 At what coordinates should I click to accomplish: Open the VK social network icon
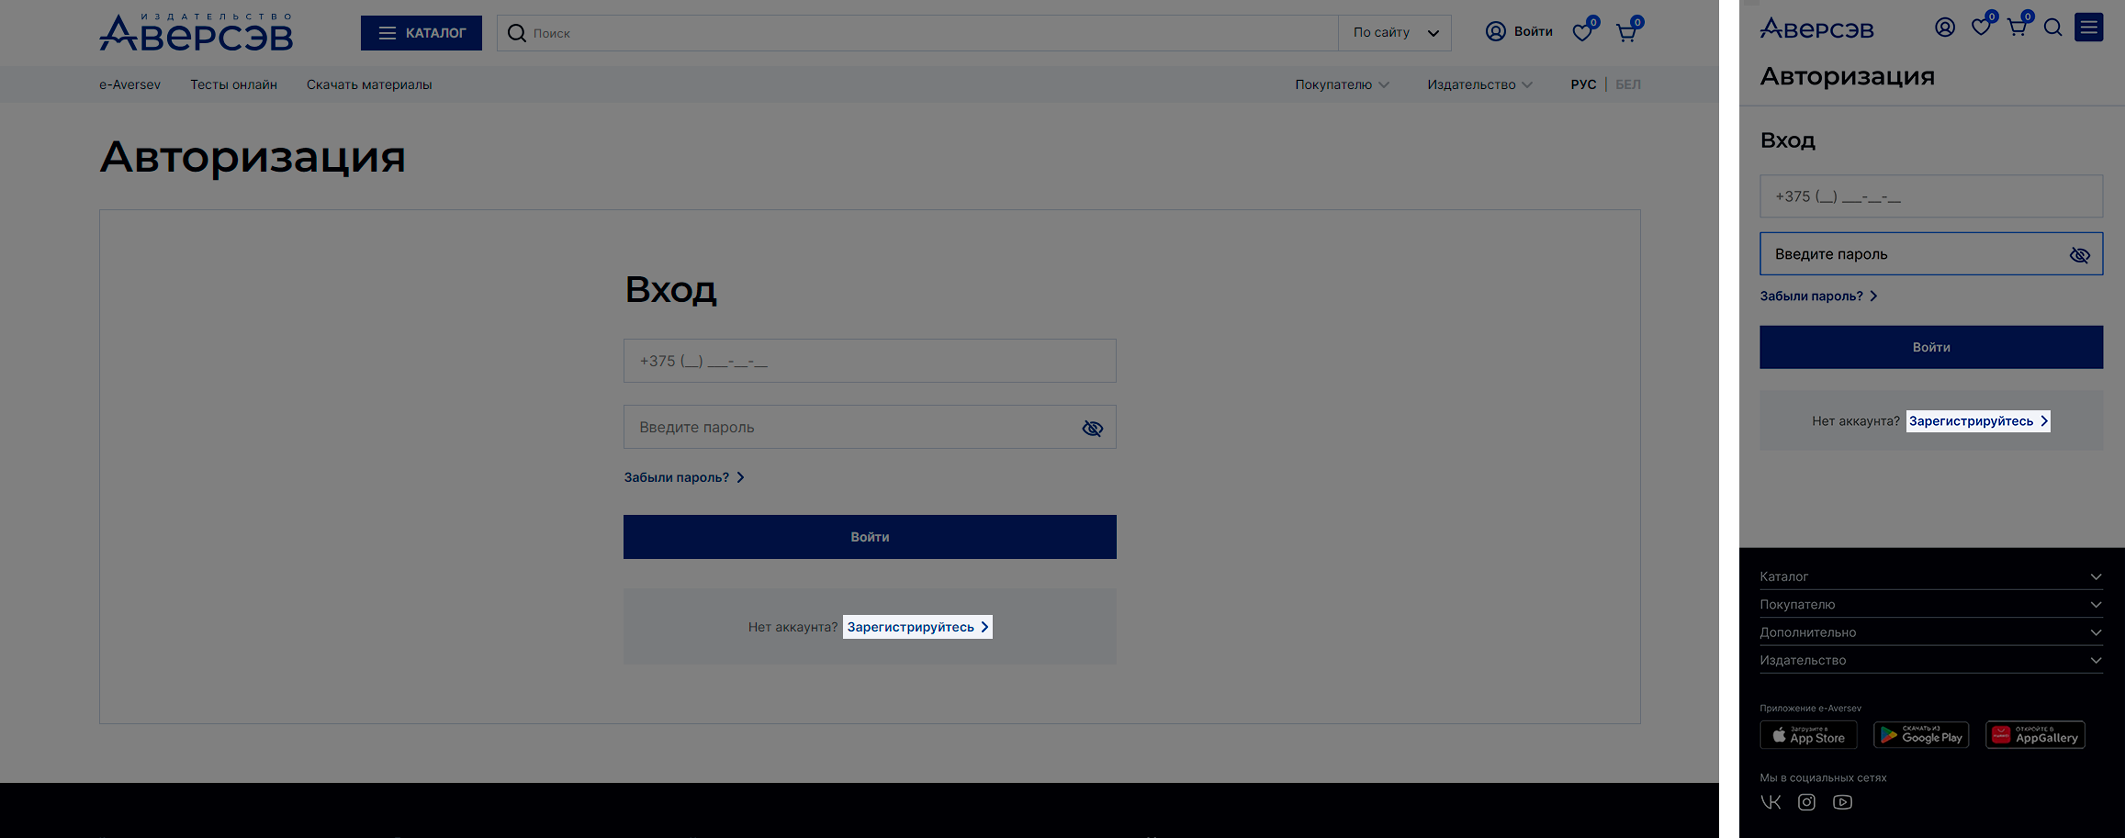1770,802
